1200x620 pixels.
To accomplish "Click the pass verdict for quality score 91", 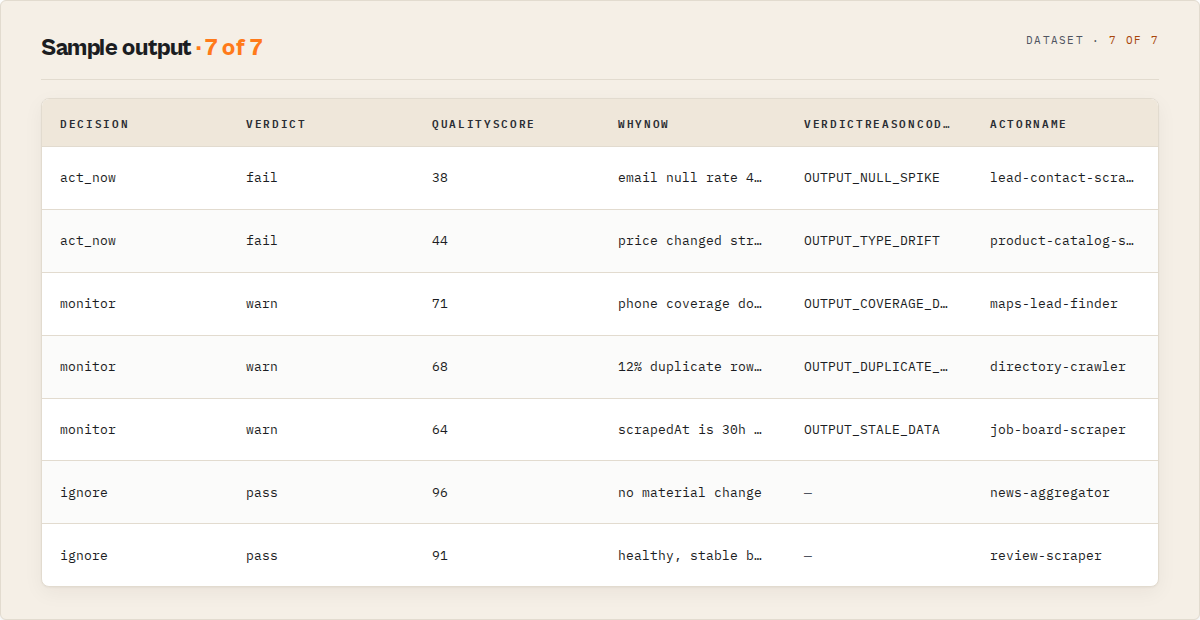I will (262, 556).
